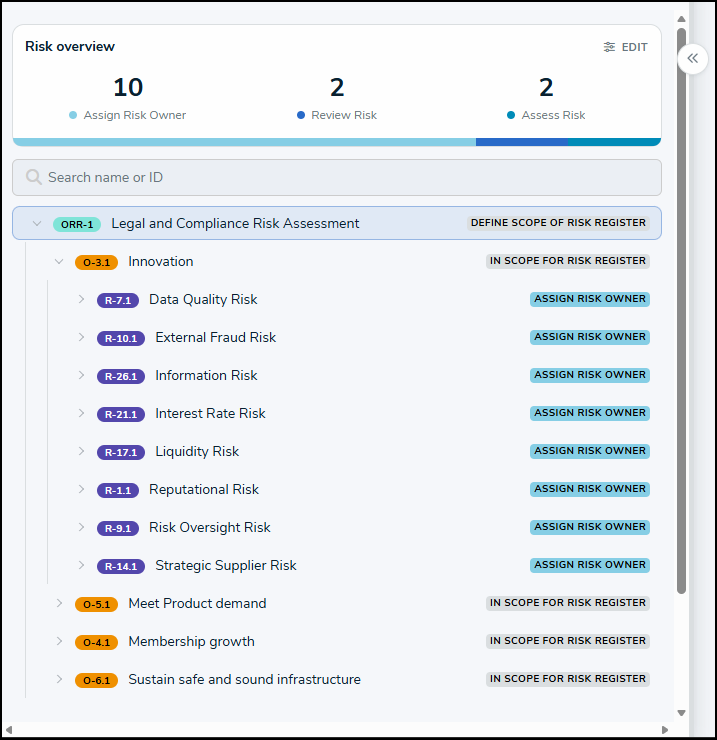Focus the Search name or ID field
The image size is (717, 740).
337,177
